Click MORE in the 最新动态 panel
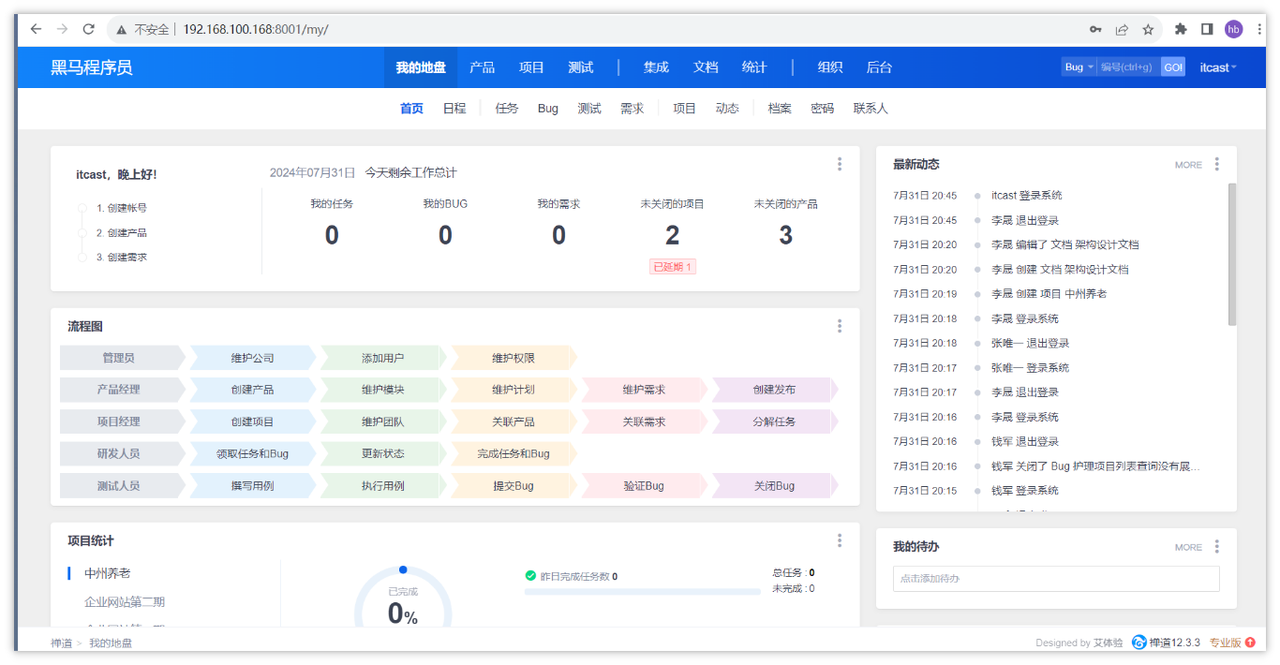The image size is (1280, 665). [x=1188, y=165]
